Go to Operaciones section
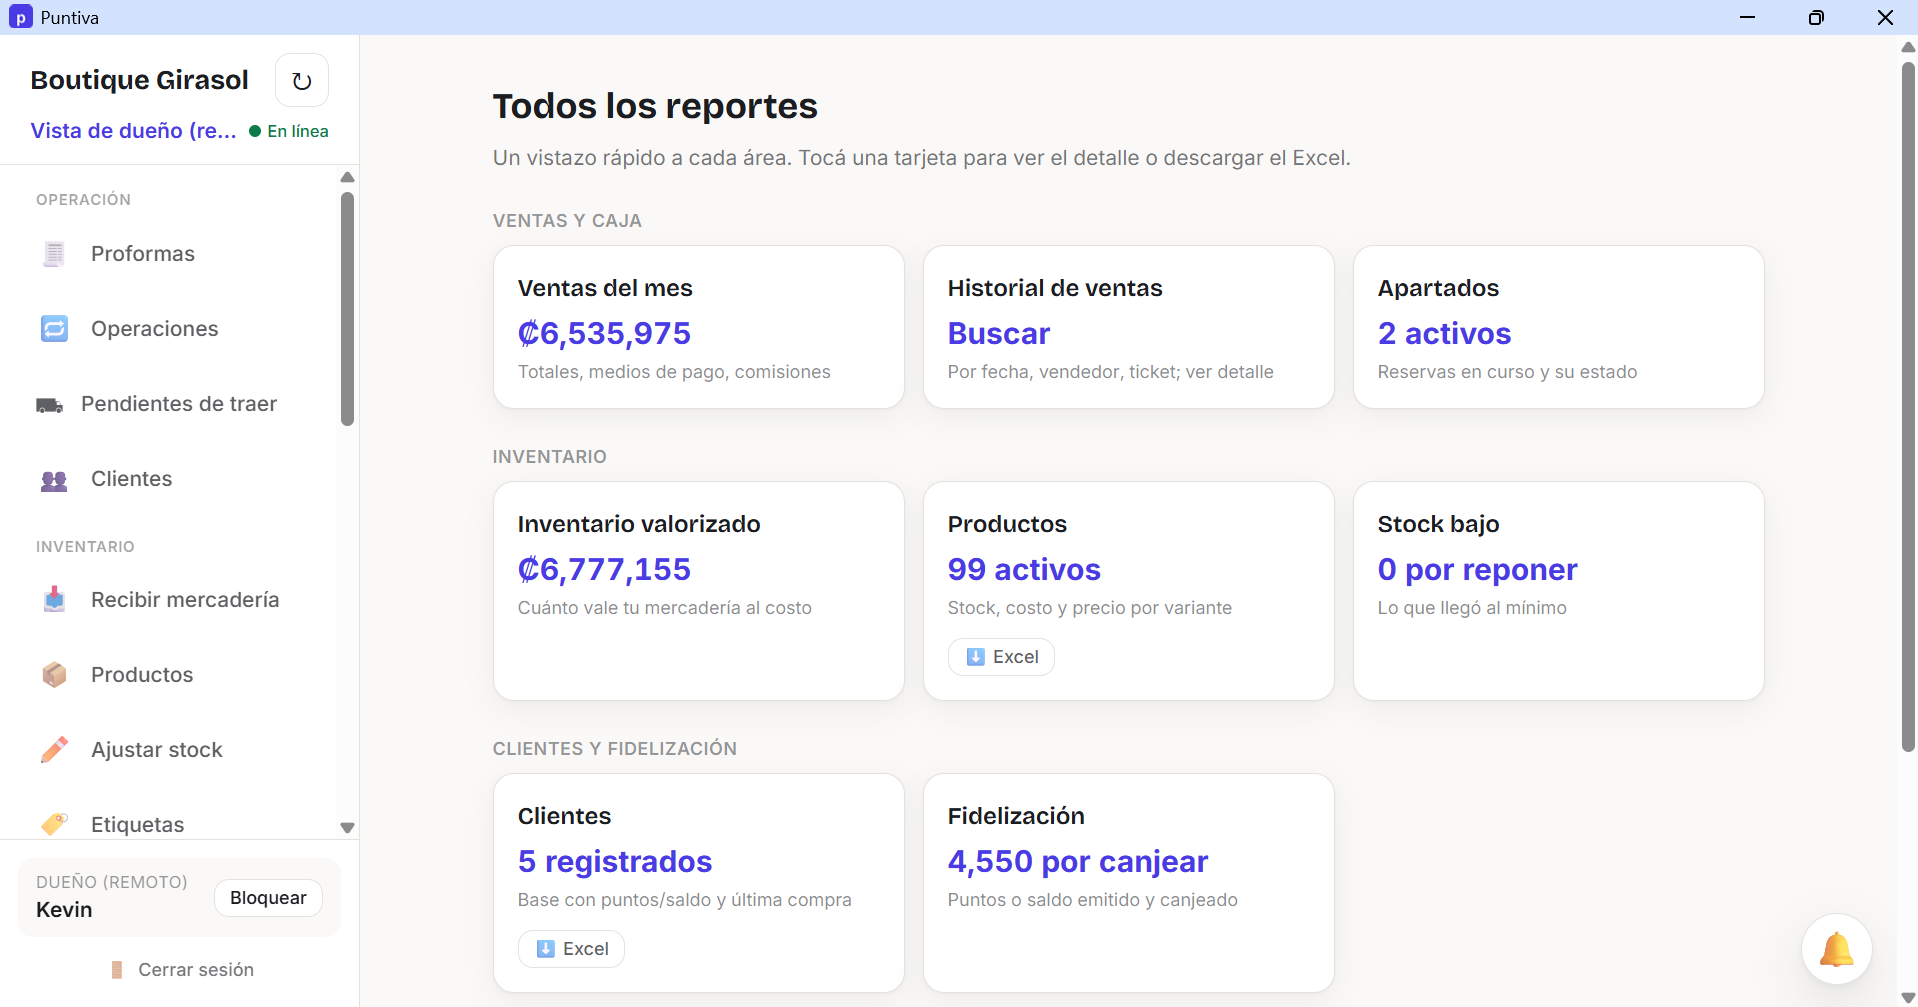 click(170, 329)
